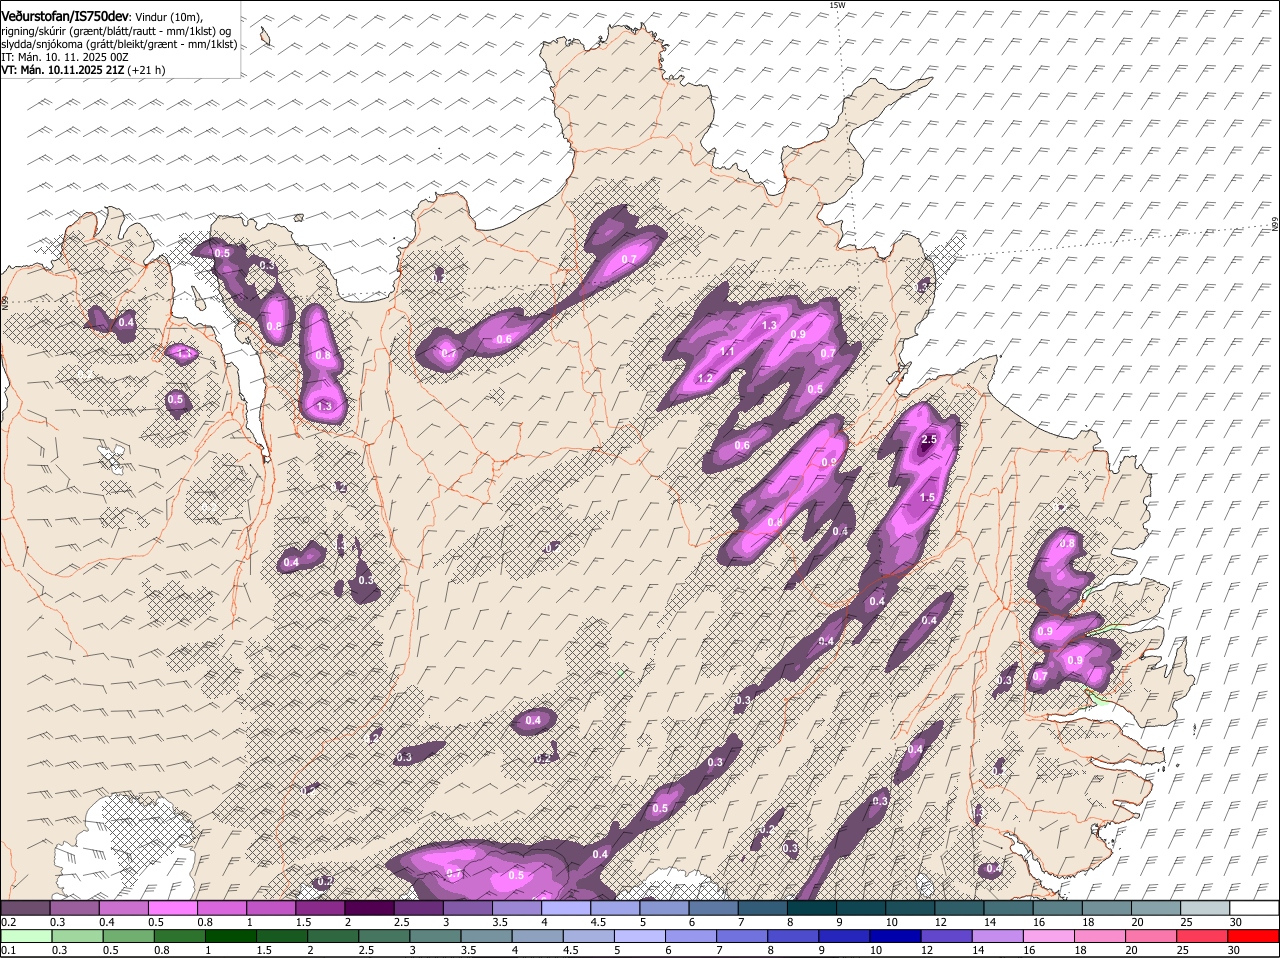Click upper legend swatch between 0.2 and 0.3

25,908
